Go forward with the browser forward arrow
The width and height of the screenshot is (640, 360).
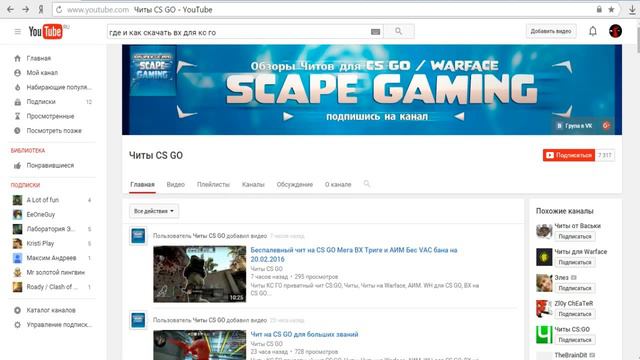tap(25, 9)
